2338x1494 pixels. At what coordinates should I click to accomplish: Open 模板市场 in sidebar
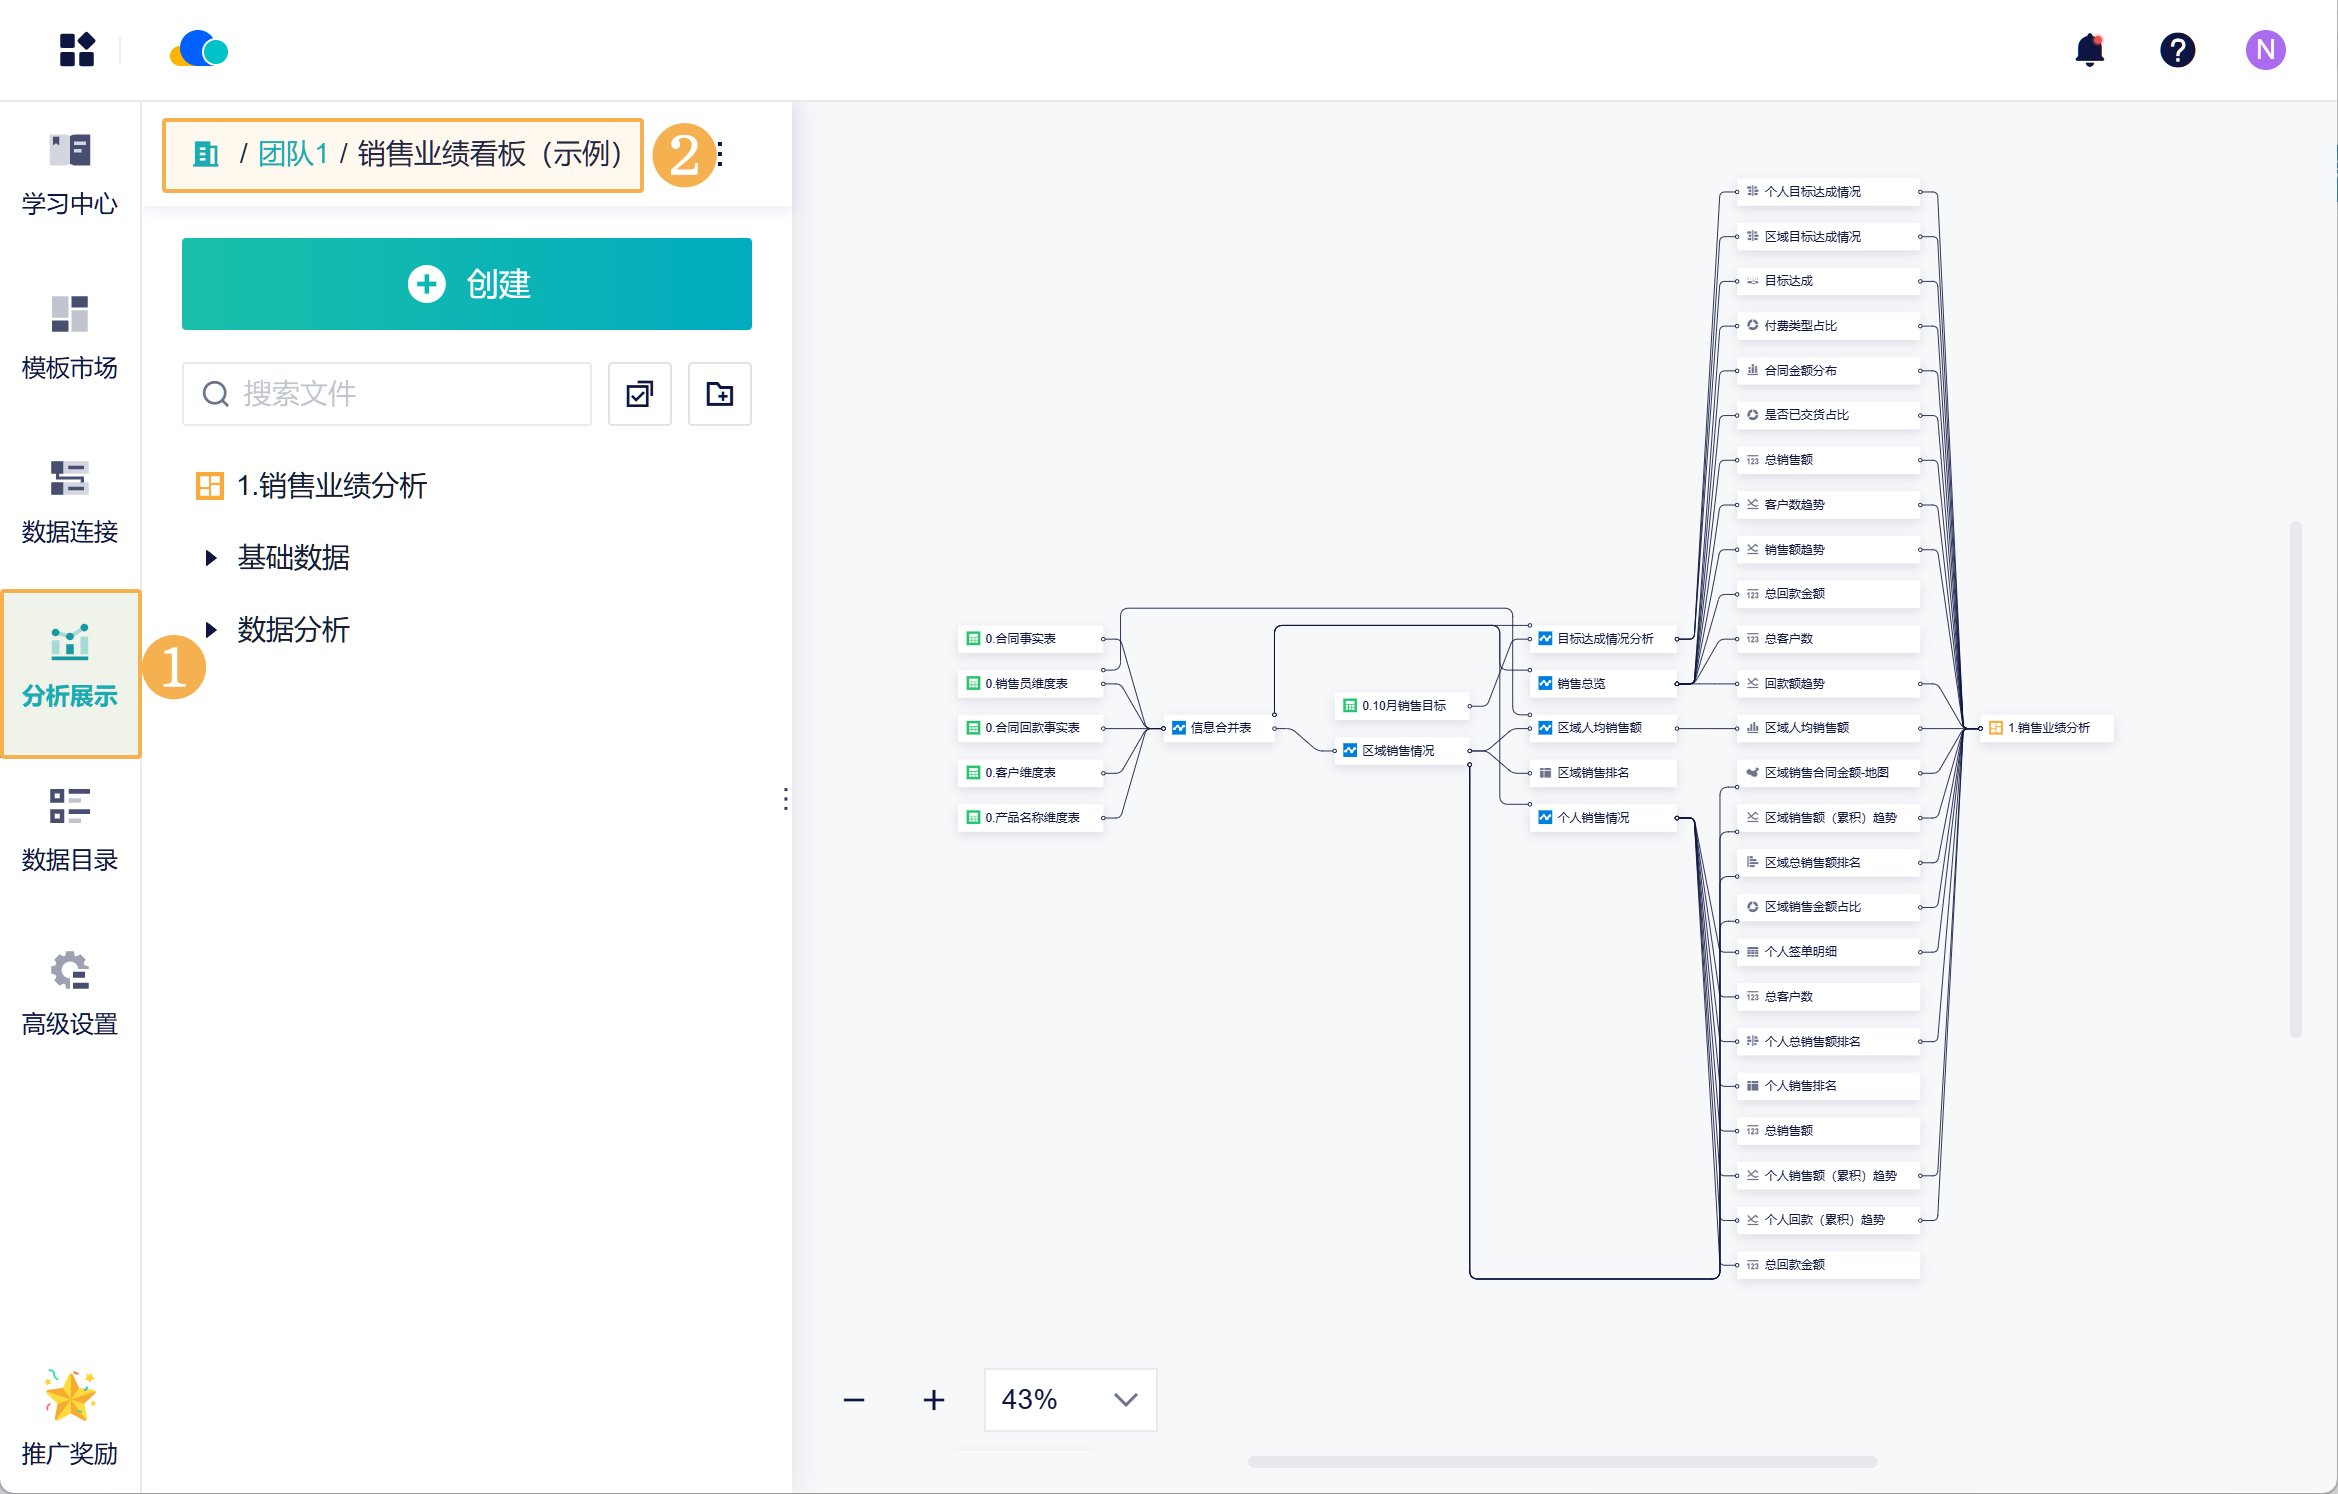[x=70, y=339]
